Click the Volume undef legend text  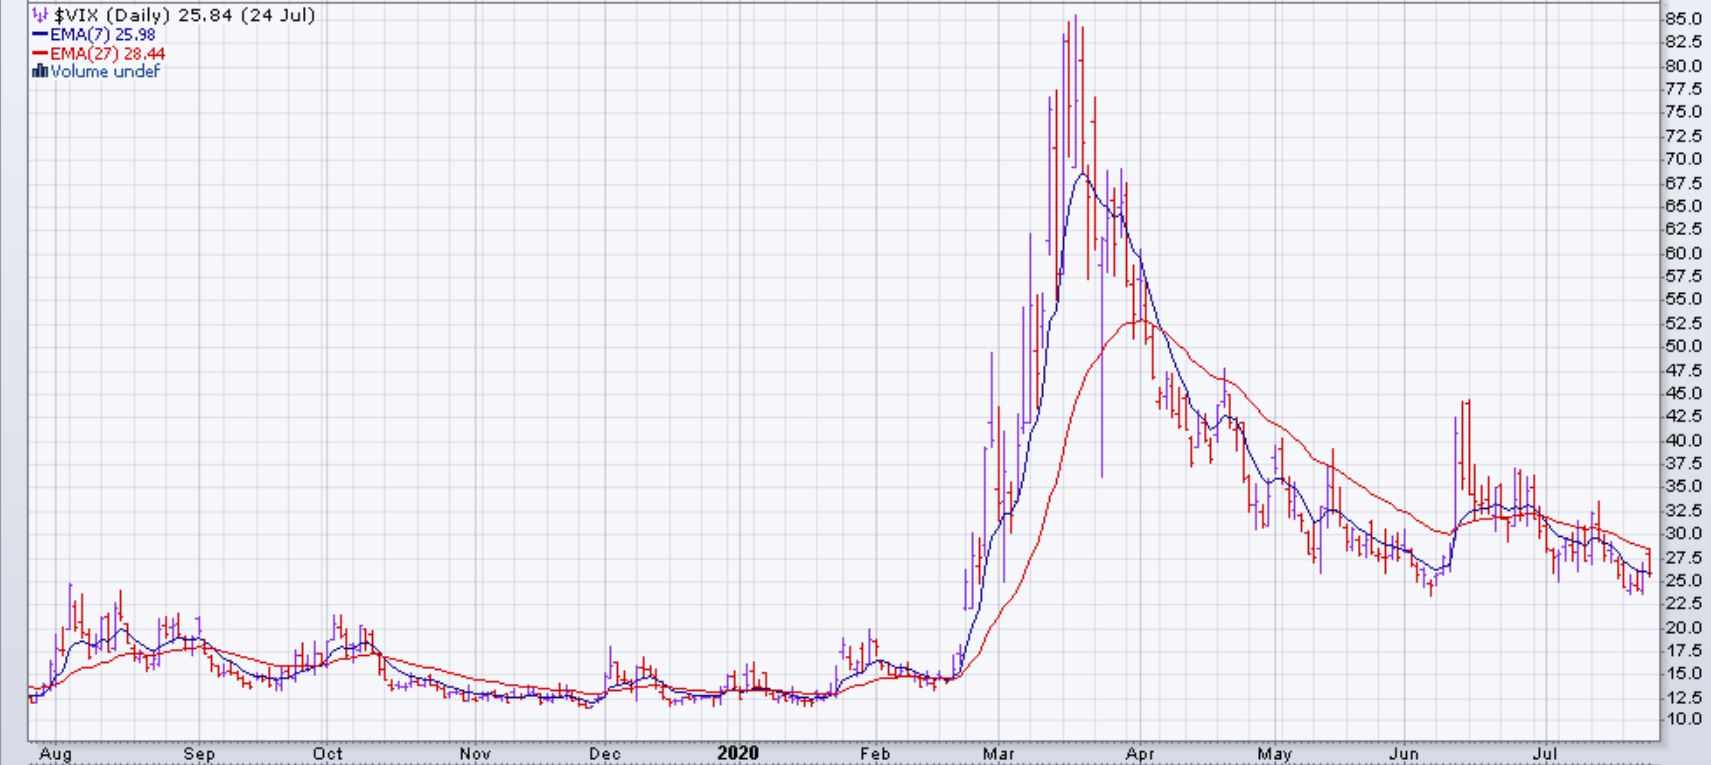pyautogui.click(x=104, y=71)
